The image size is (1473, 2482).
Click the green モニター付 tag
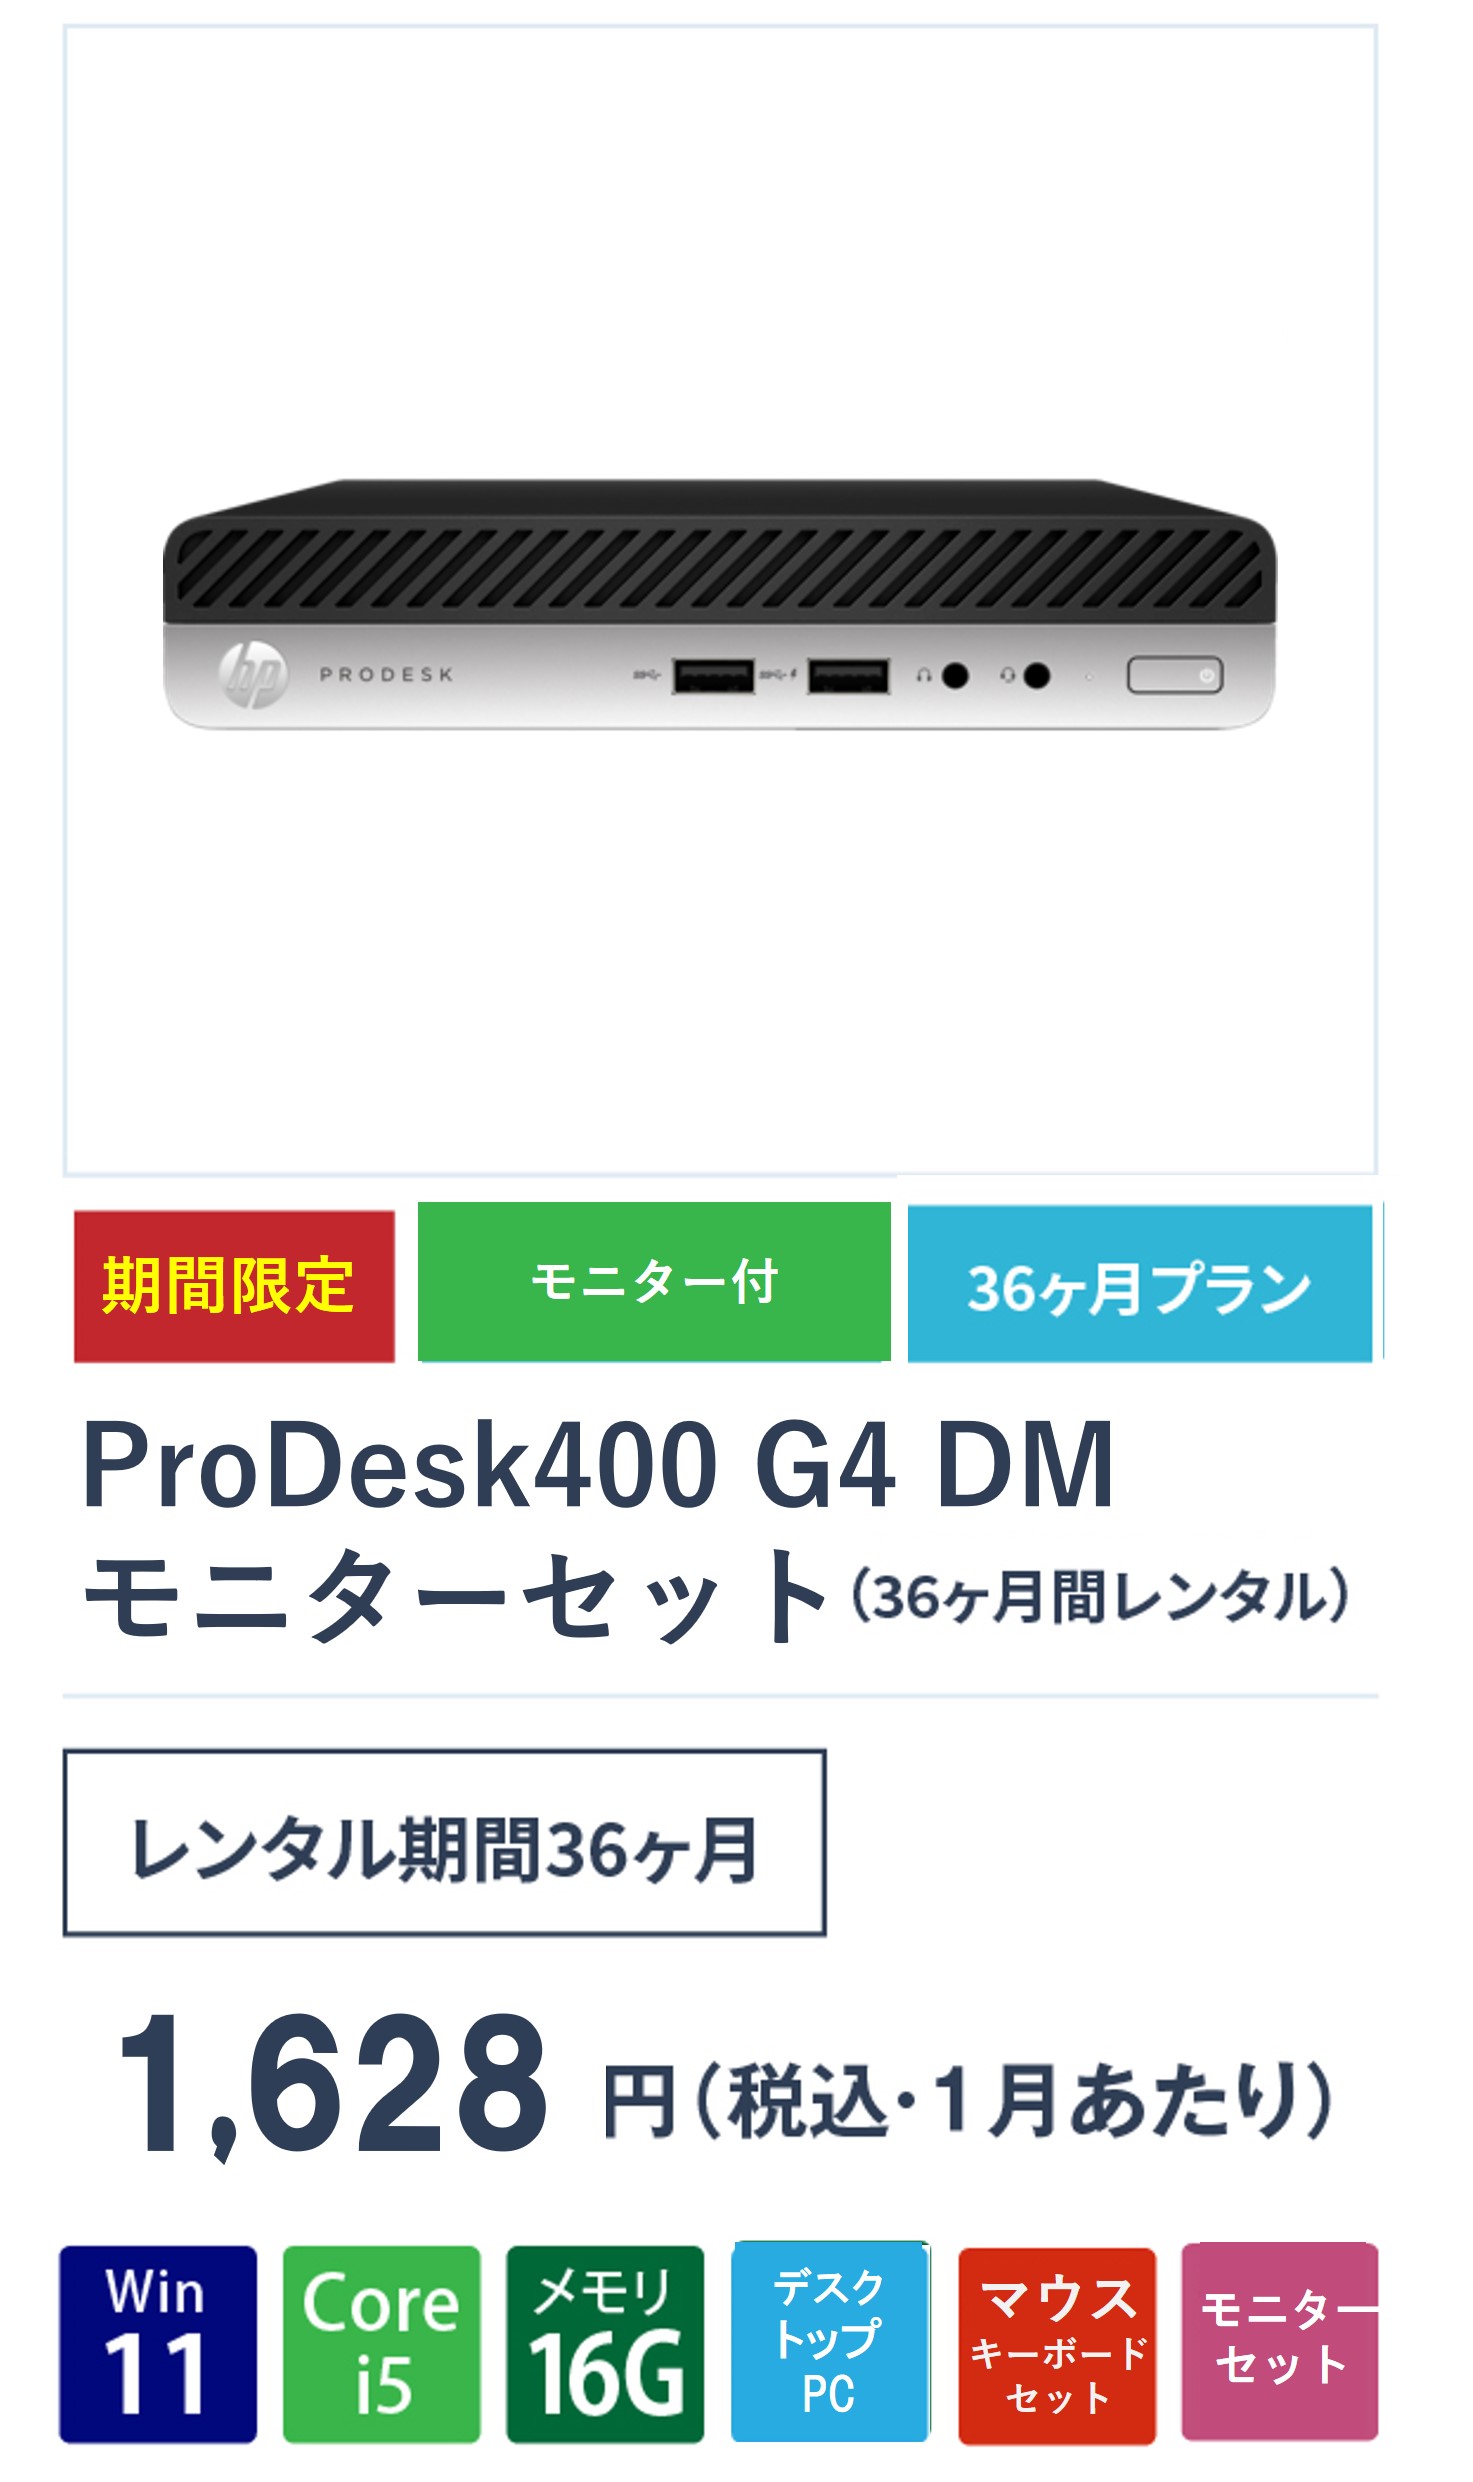point(654,1281)
